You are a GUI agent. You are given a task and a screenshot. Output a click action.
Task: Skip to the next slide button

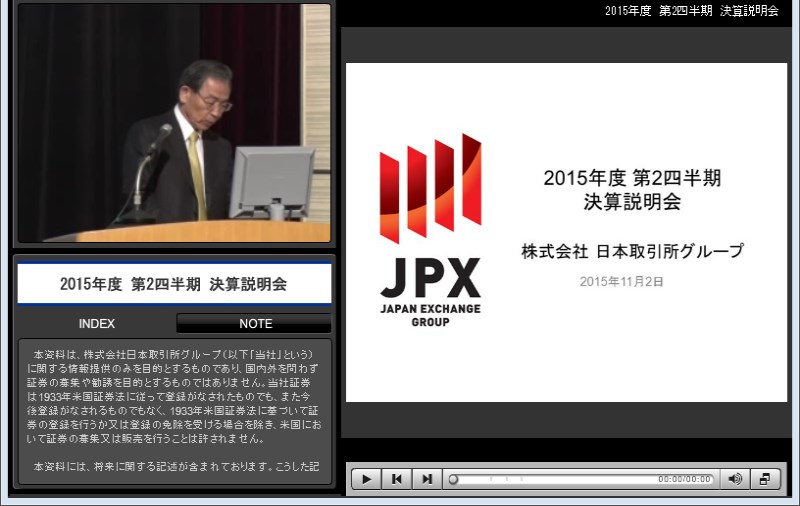click(427, 479)
